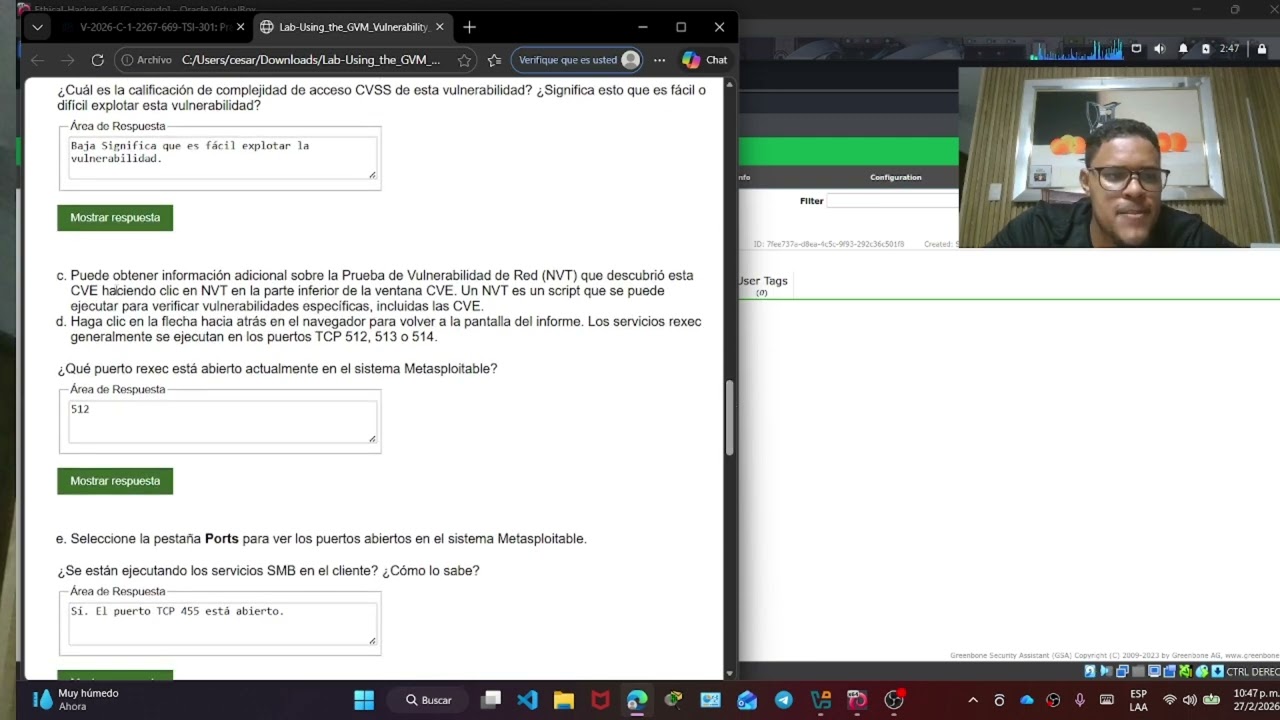Open the Edge favorites list
This screenshot has width=1280, height=720.
click(x=494, y=60)
